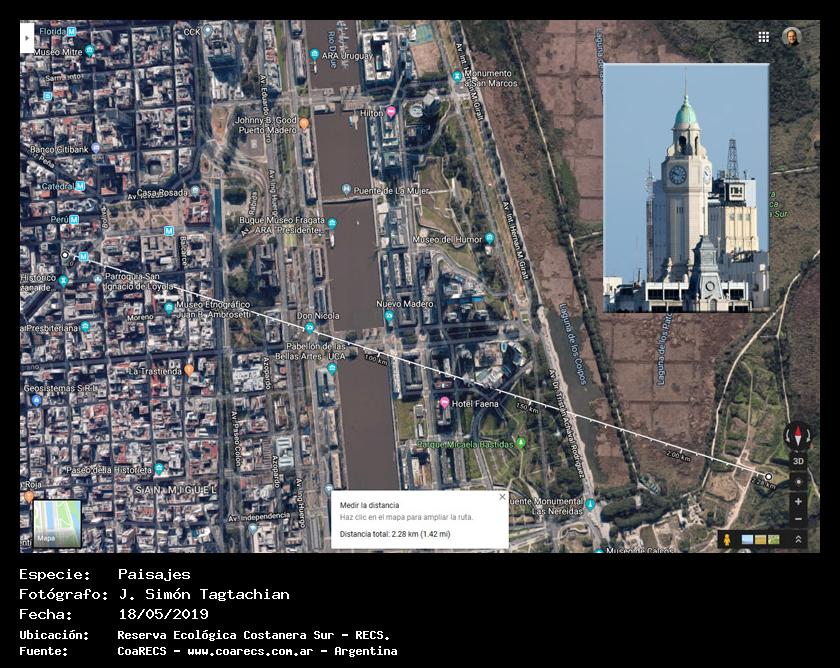Select the Puente de La Mujer marker
Image resolution: width=840 pixels, height=668 pixels.
point(346,189)
